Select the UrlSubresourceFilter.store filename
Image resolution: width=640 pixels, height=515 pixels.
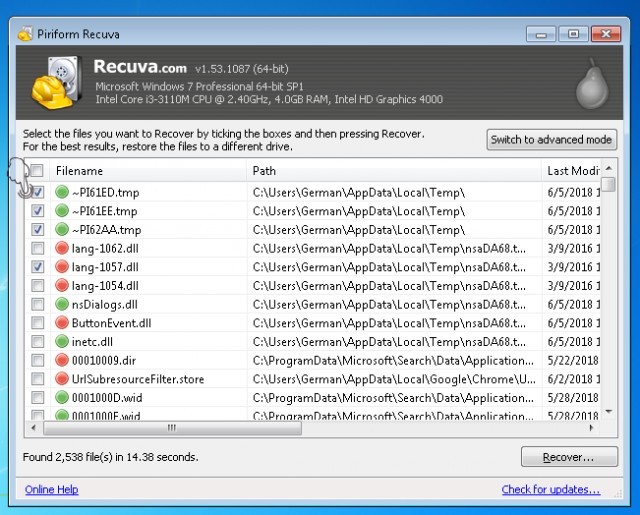tap(138, 379)
